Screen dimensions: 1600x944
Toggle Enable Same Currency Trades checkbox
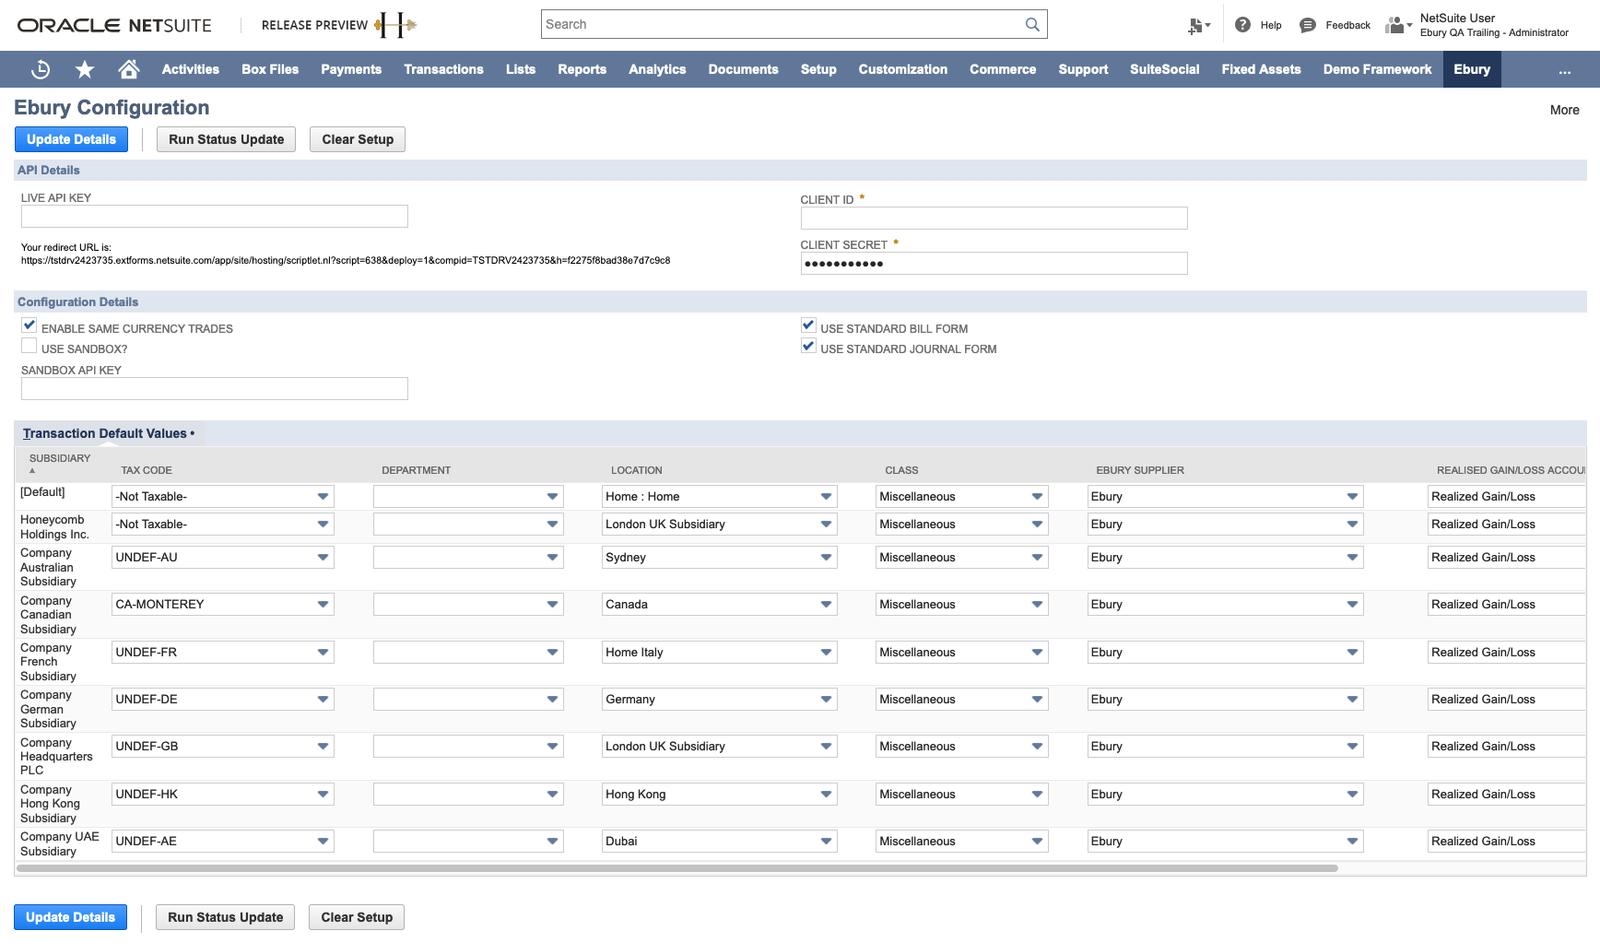29,326
